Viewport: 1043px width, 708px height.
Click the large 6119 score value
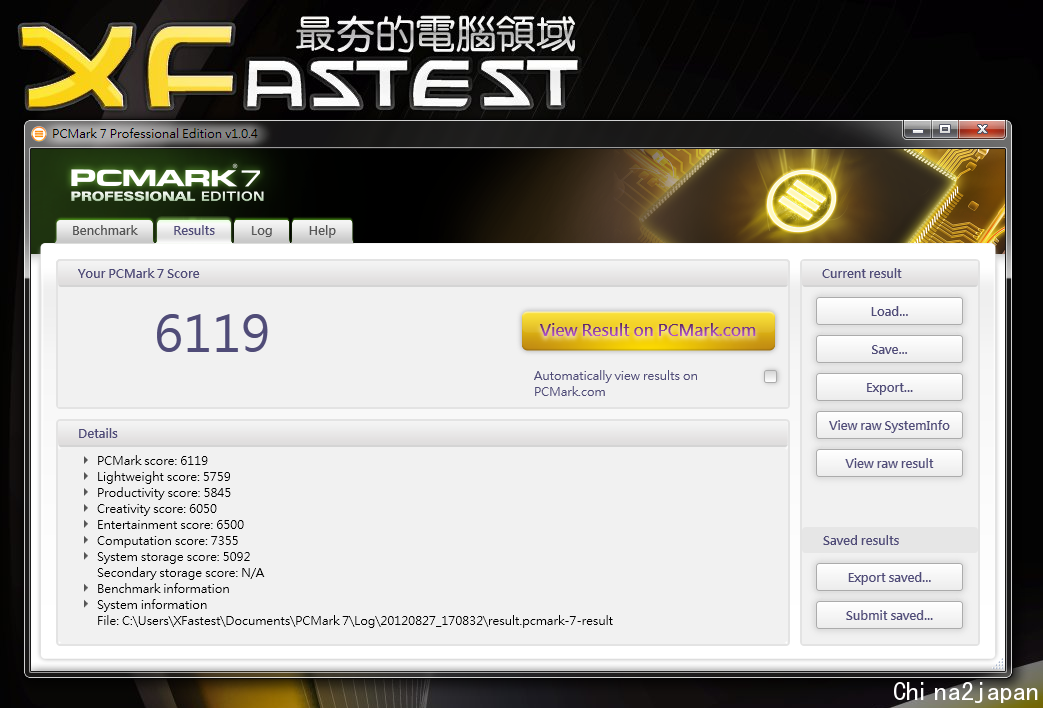click(x=212, y=333)
